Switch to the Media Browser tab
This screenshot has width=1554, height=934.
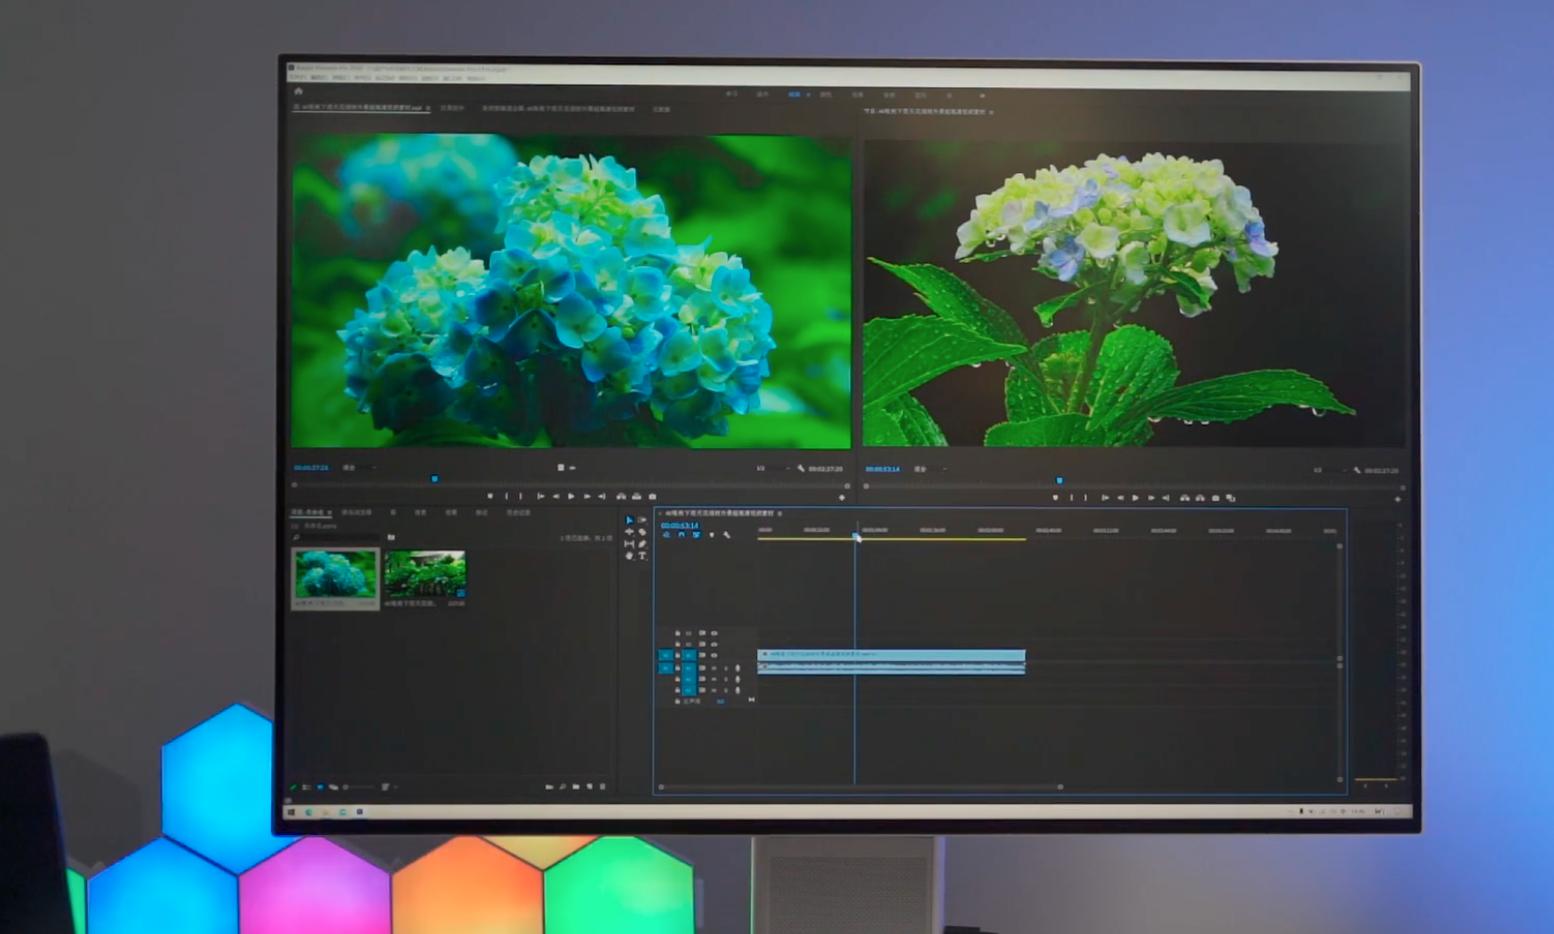(356, 512)
